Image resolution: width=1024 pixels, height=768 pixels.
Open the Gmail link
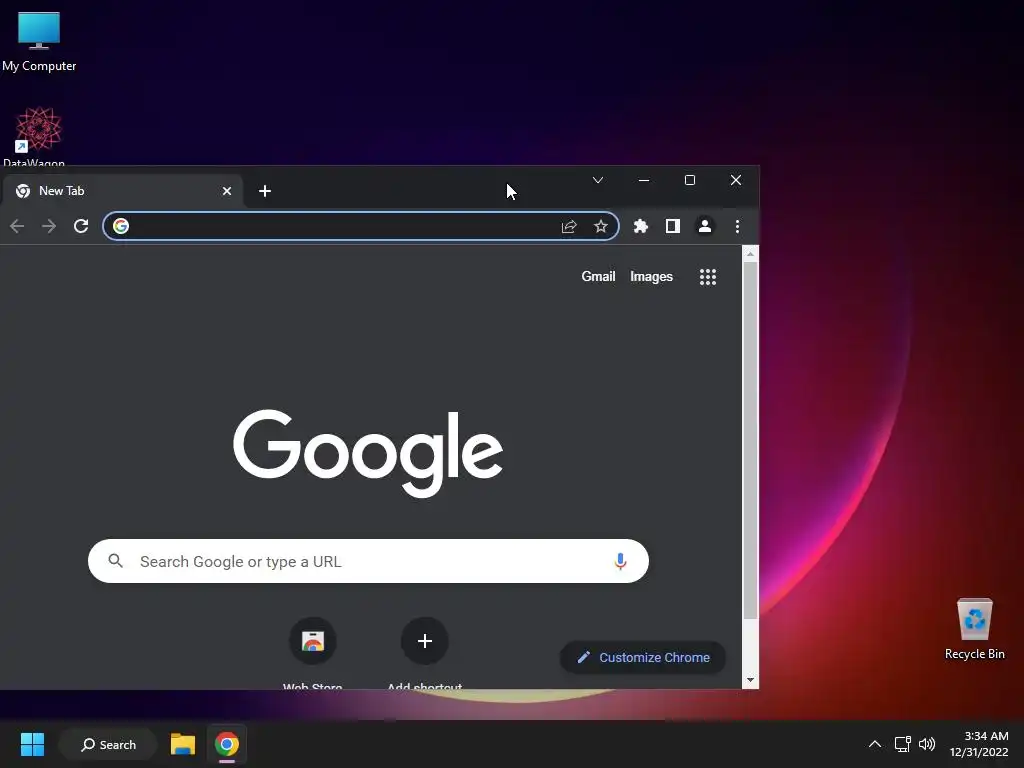598,277
